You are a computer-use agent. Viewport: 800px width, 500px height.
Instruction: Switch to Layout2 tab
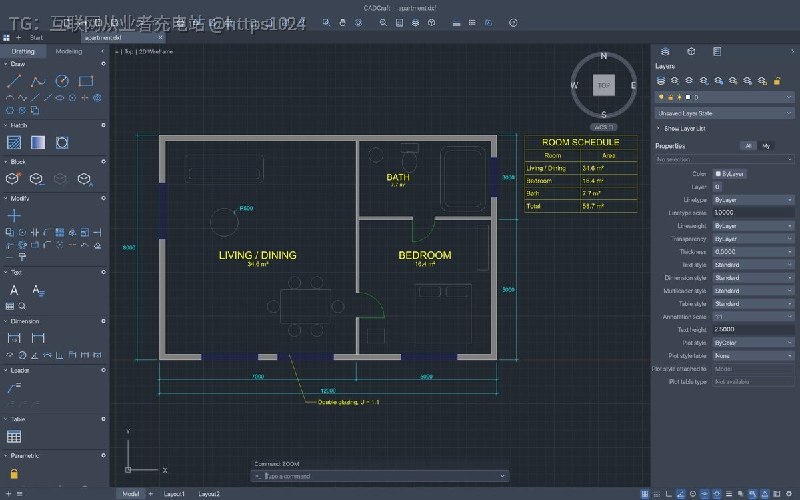pos(209,494)
